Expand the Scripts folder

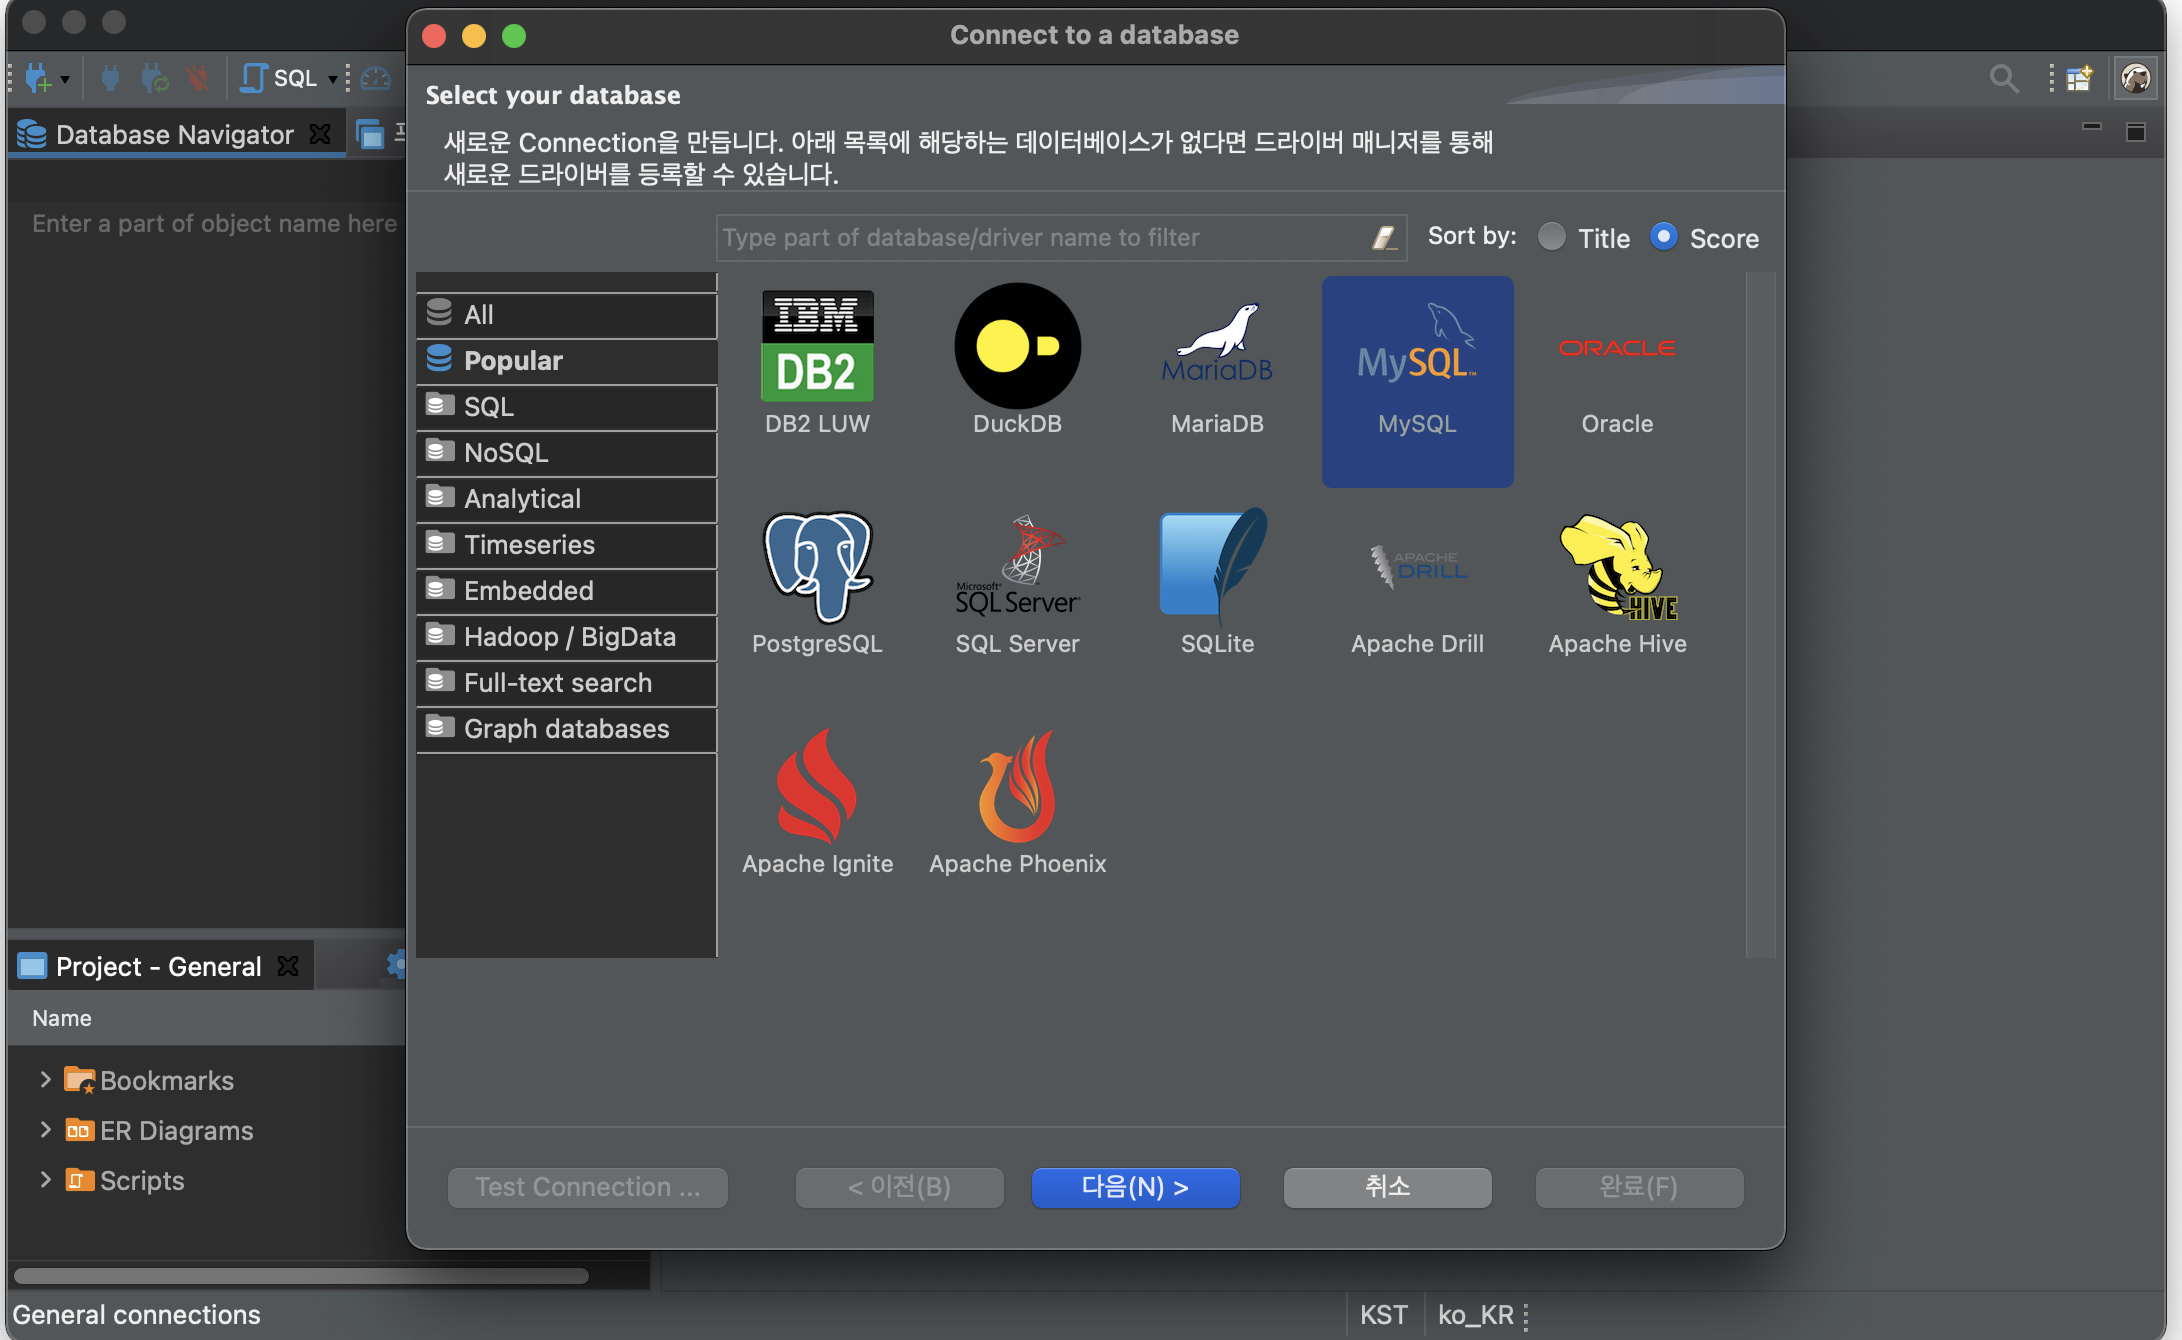click(45, 1179)
